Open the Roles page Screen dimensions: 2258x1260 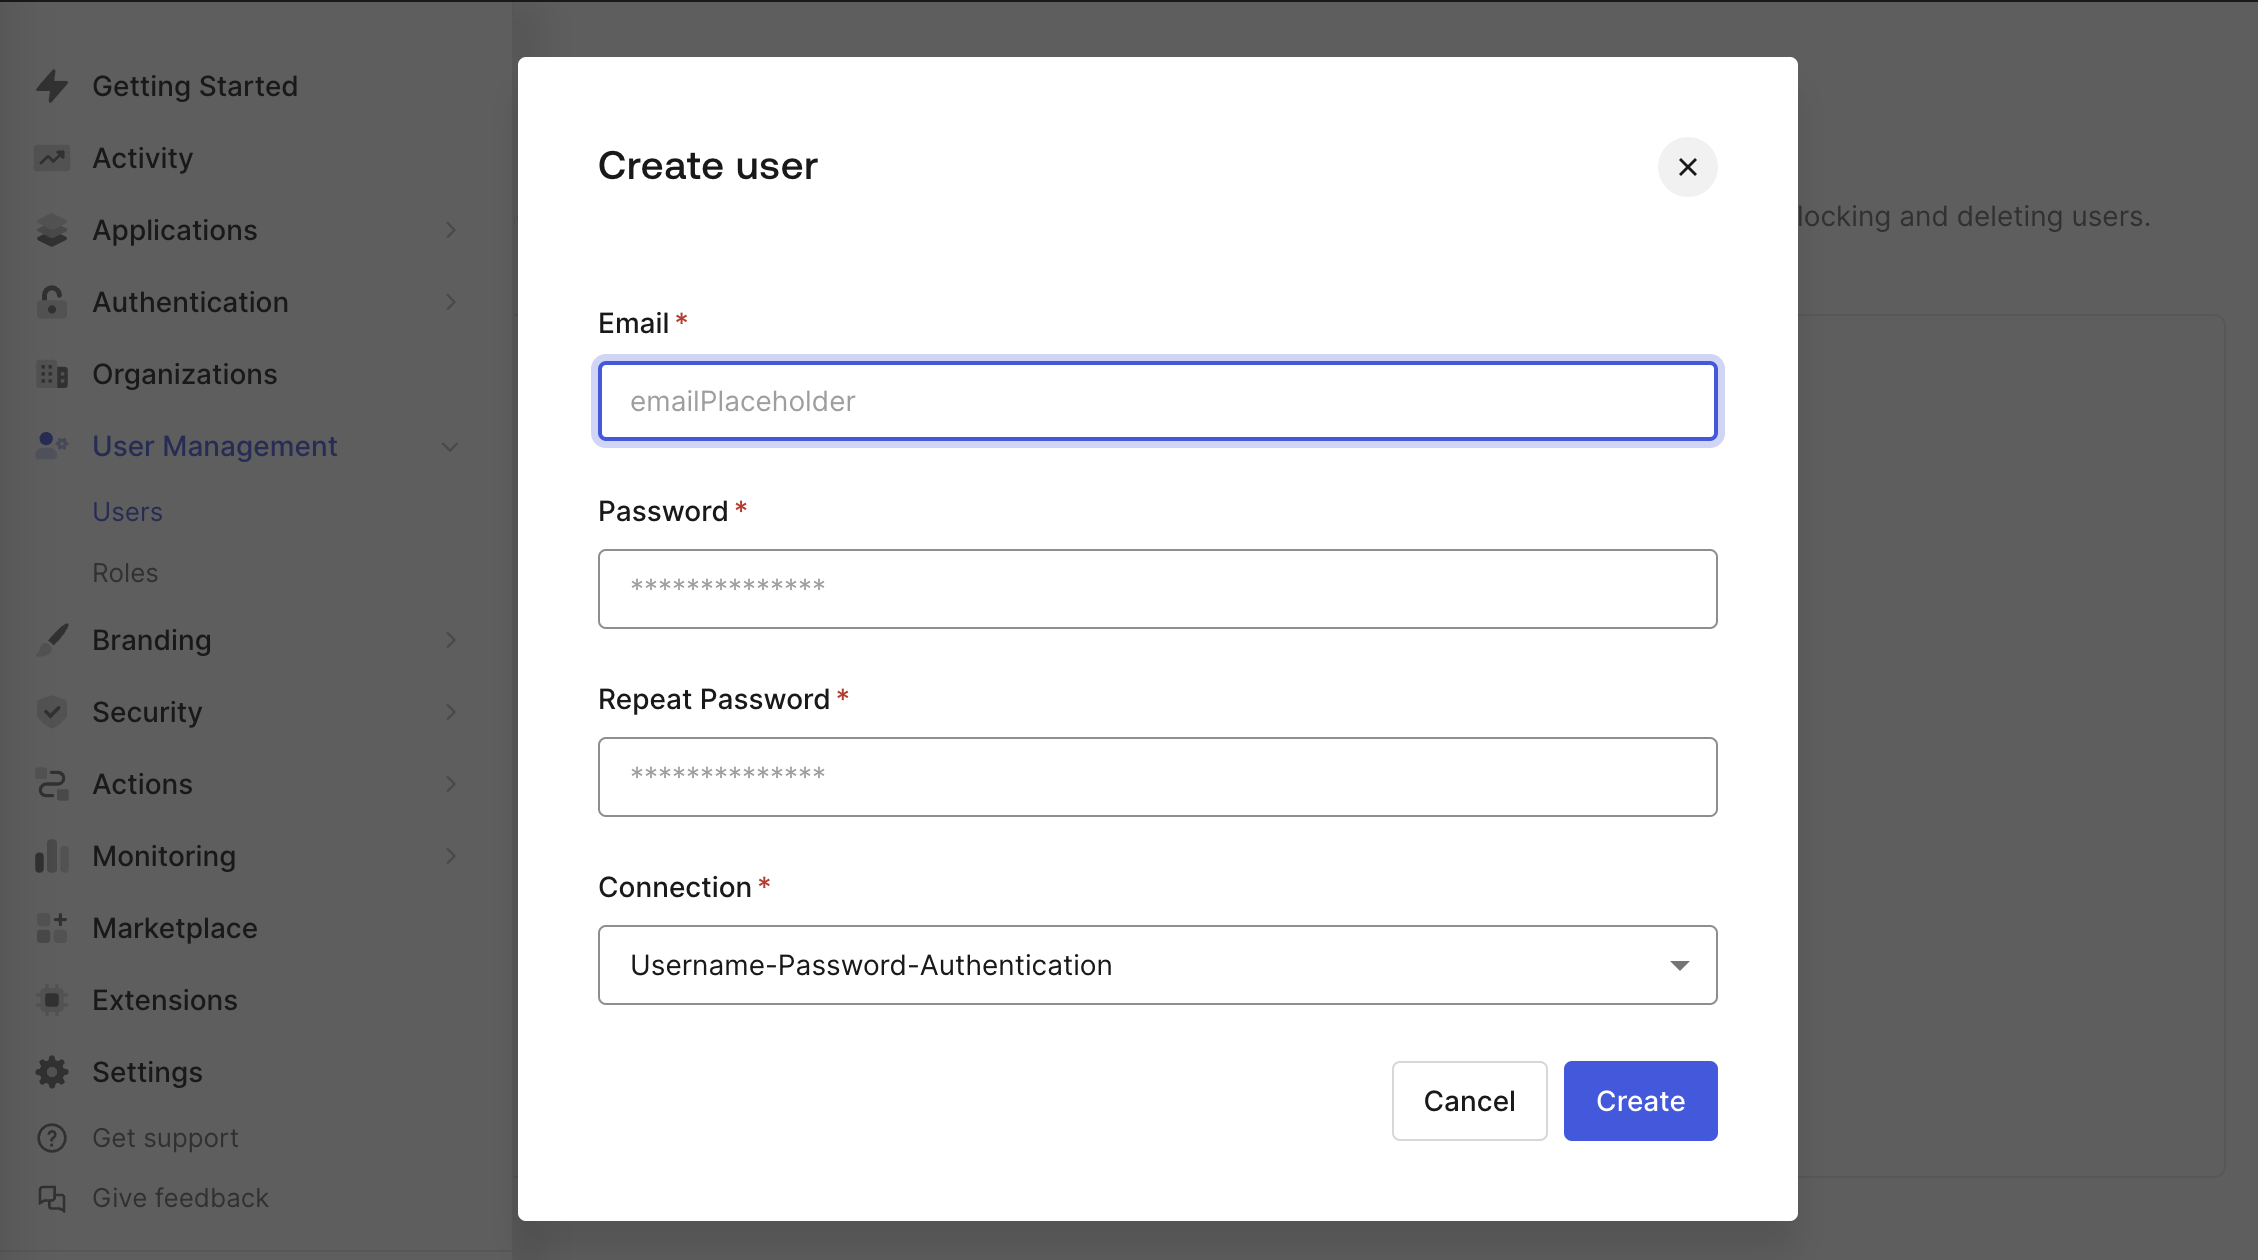[x=125, y=572]
